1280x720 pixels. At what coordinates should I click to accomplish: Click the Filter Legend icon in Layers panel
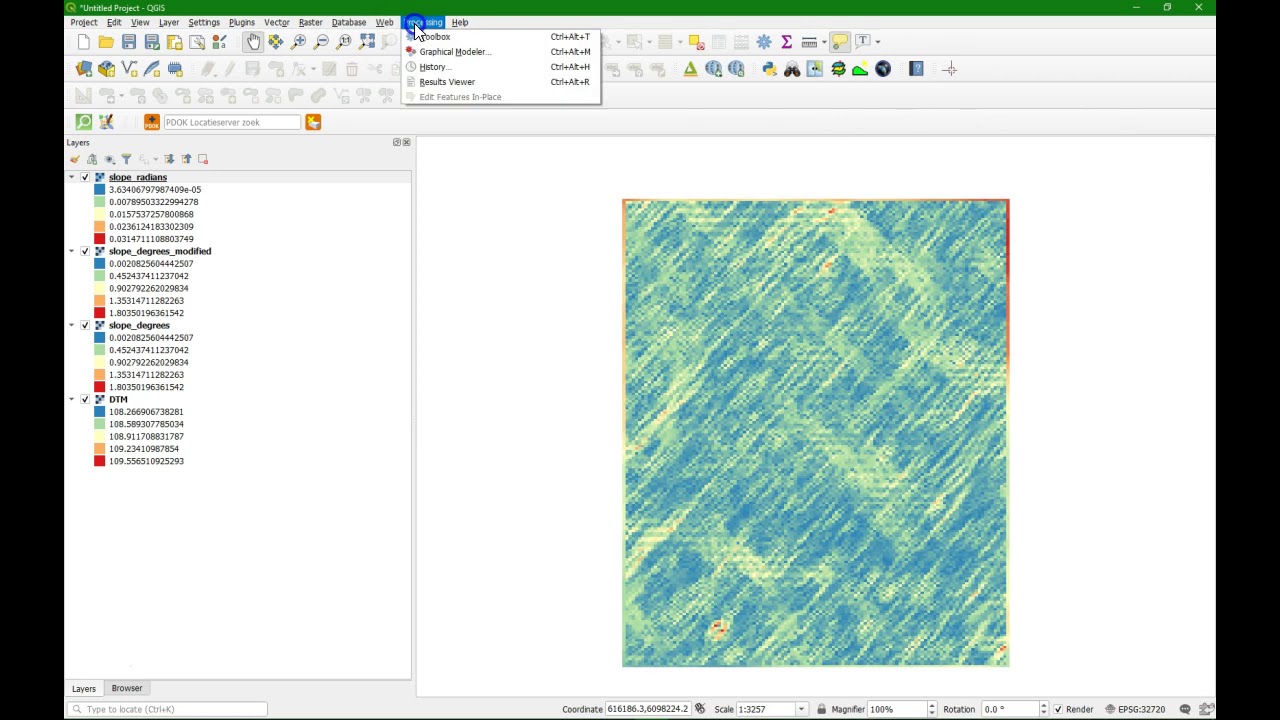[x=126, y=159]
